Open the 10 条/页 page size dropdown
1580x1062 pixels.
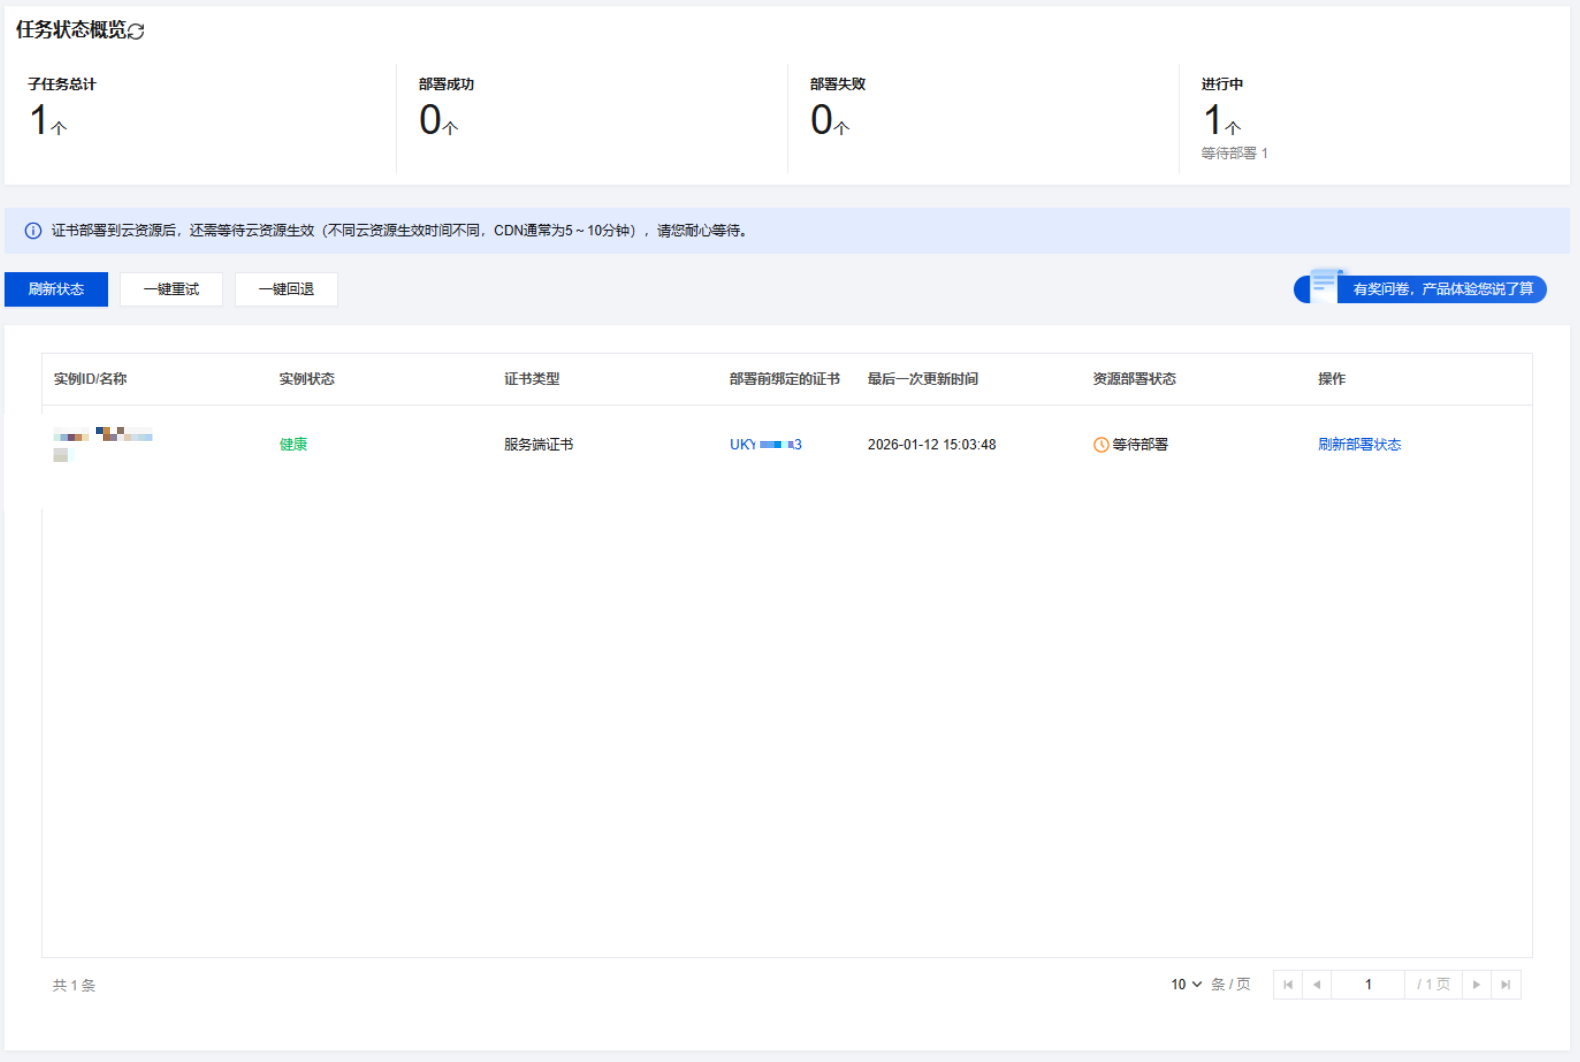pyautogui.click(x=1186, y=985)
